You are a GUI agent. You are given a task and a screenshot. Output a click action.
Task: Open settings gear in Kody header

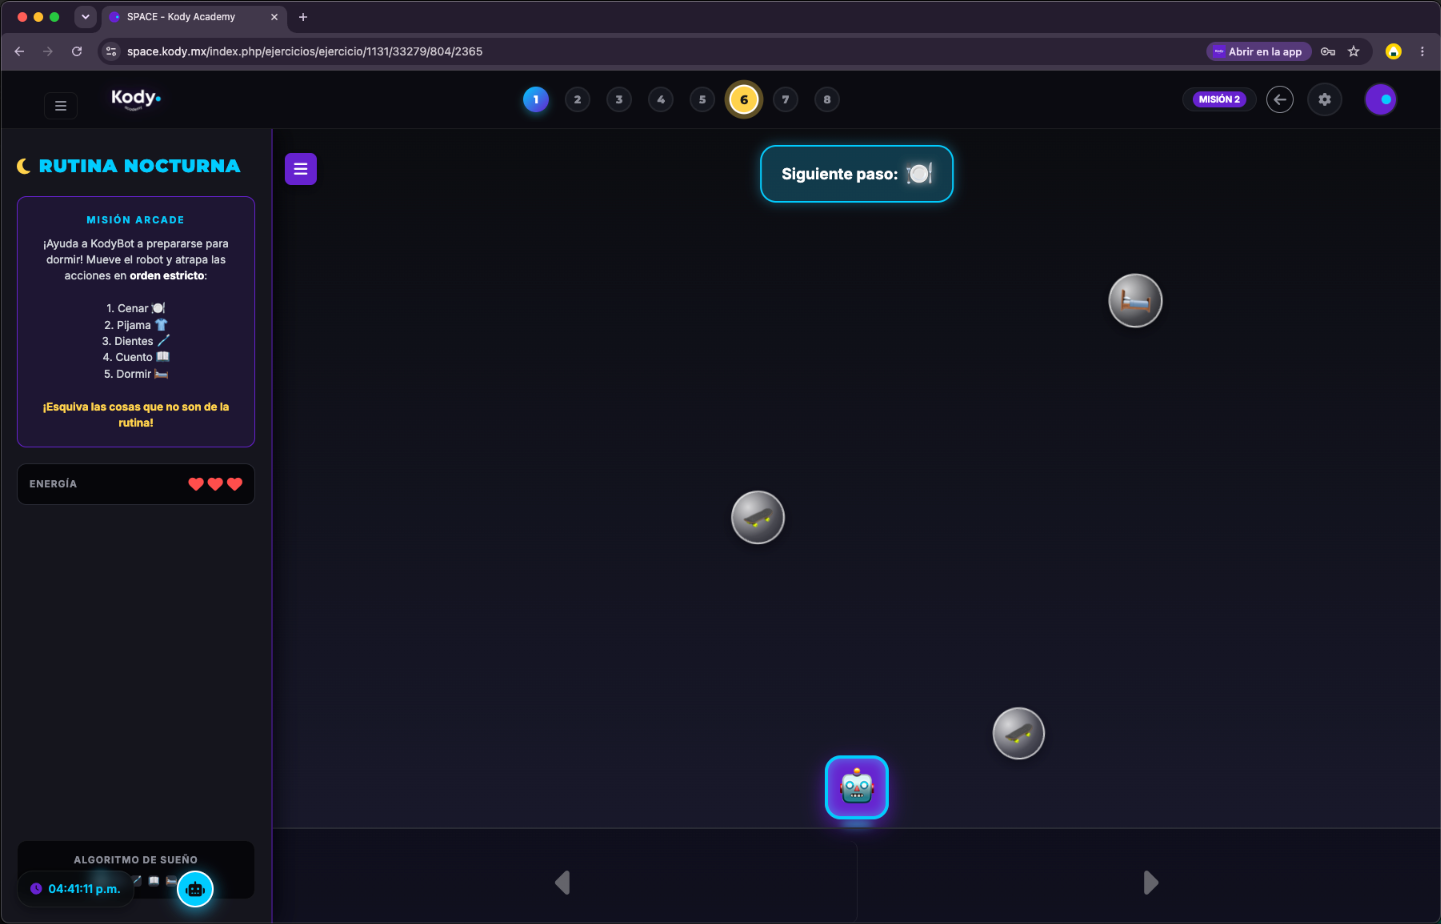(1325, 99)
